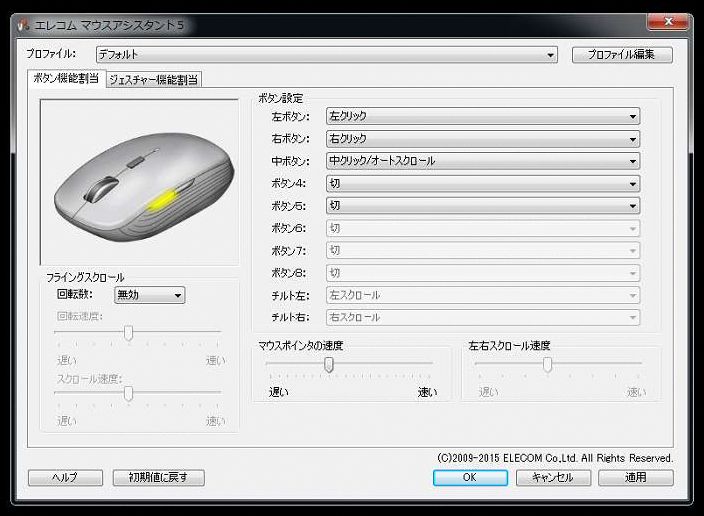Expand the ボタン4 dropdown

(x=483, y=183)
